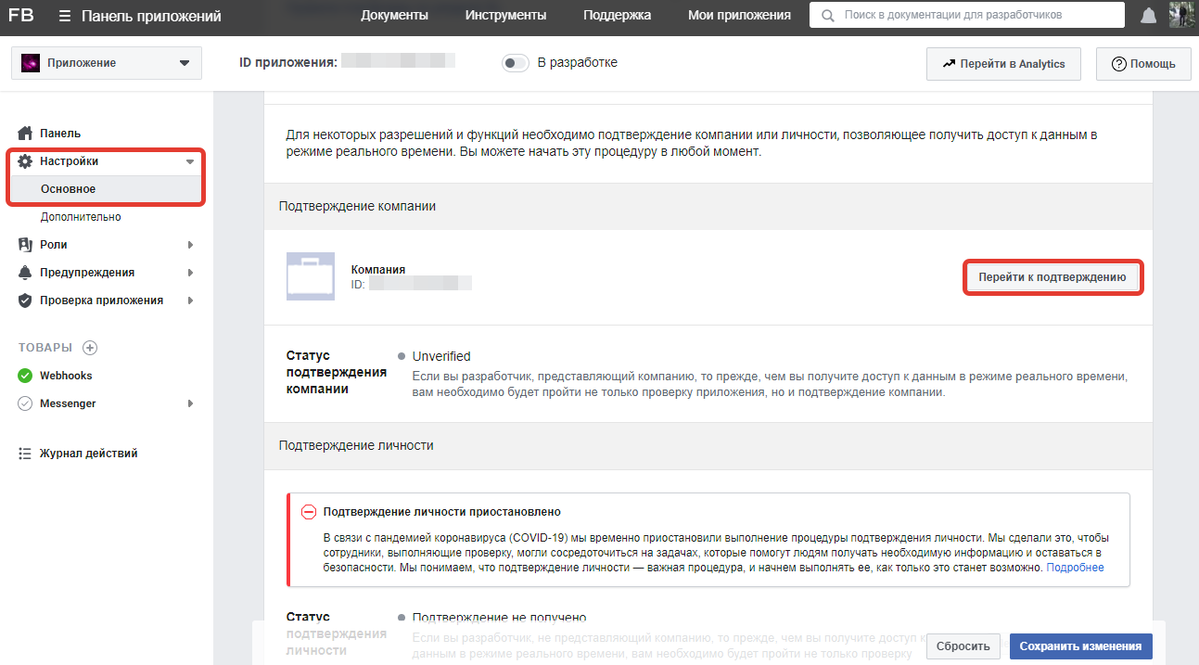Open Журнал действий list icon

point(26,453)
